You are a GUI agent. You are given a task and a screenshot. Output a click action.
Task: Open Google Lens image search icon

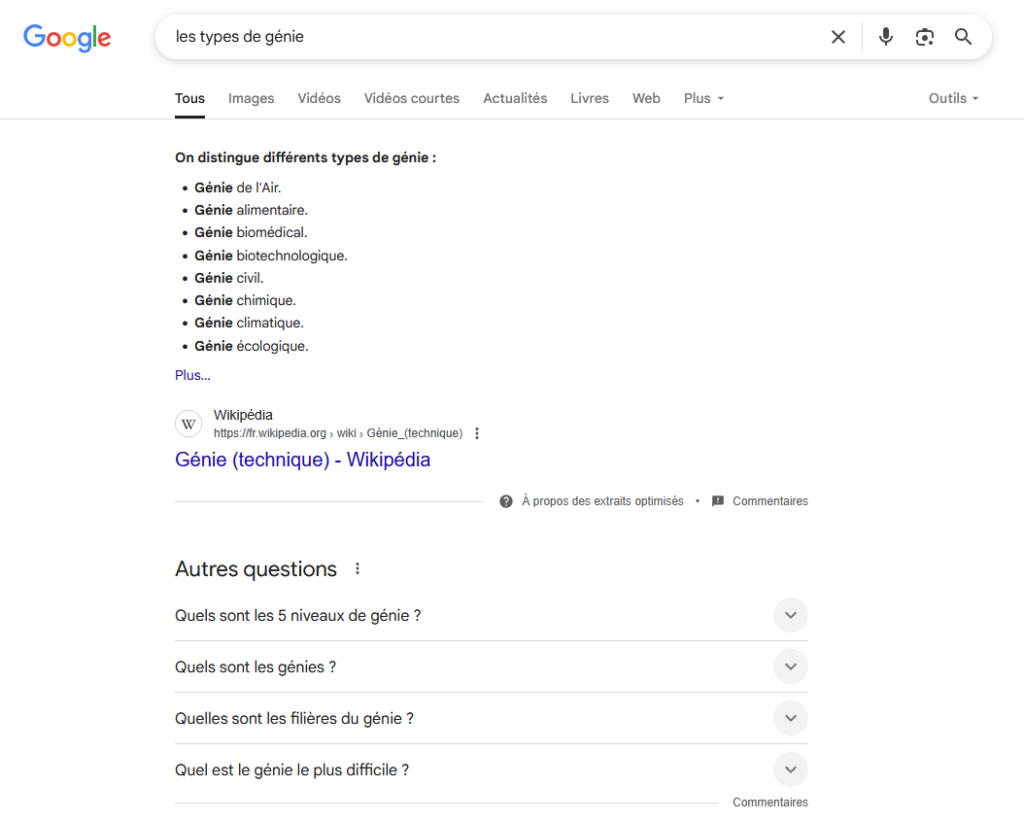[x=924, y=37]
